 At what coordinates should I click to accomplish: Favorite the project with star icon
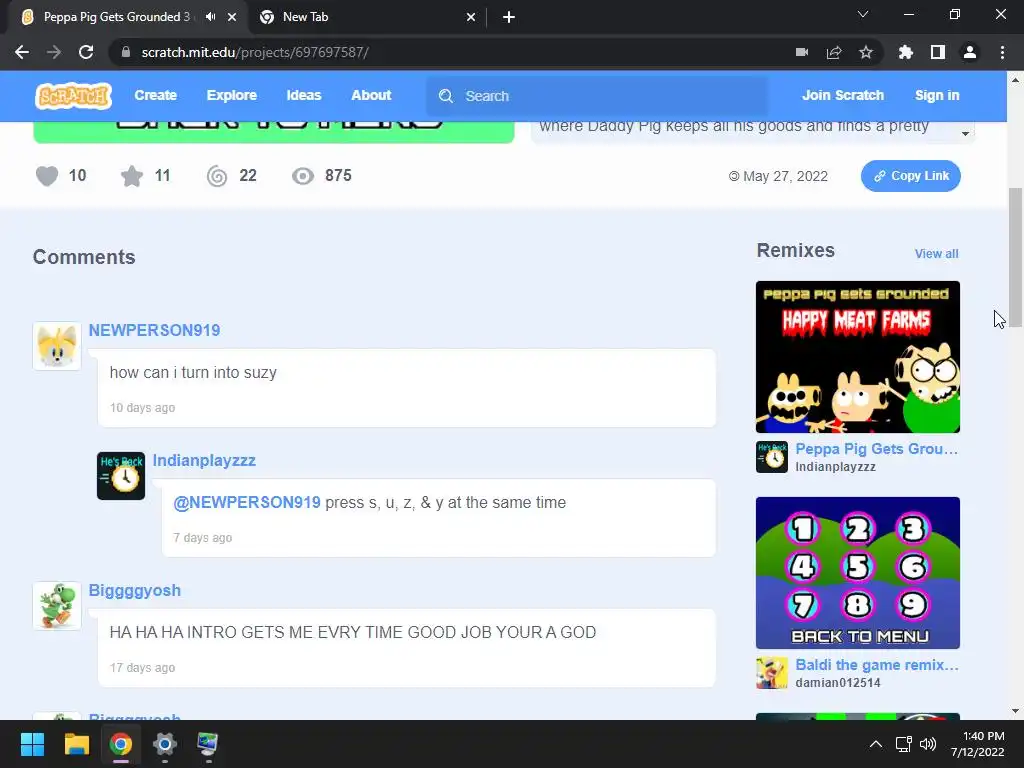[132, 176]
